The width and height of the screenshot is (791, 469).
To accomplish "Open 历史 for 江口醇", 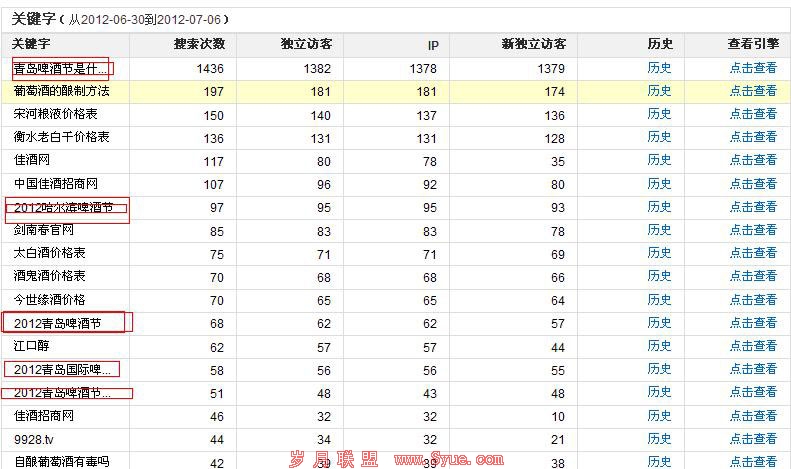I will click(x=659, y=346).
